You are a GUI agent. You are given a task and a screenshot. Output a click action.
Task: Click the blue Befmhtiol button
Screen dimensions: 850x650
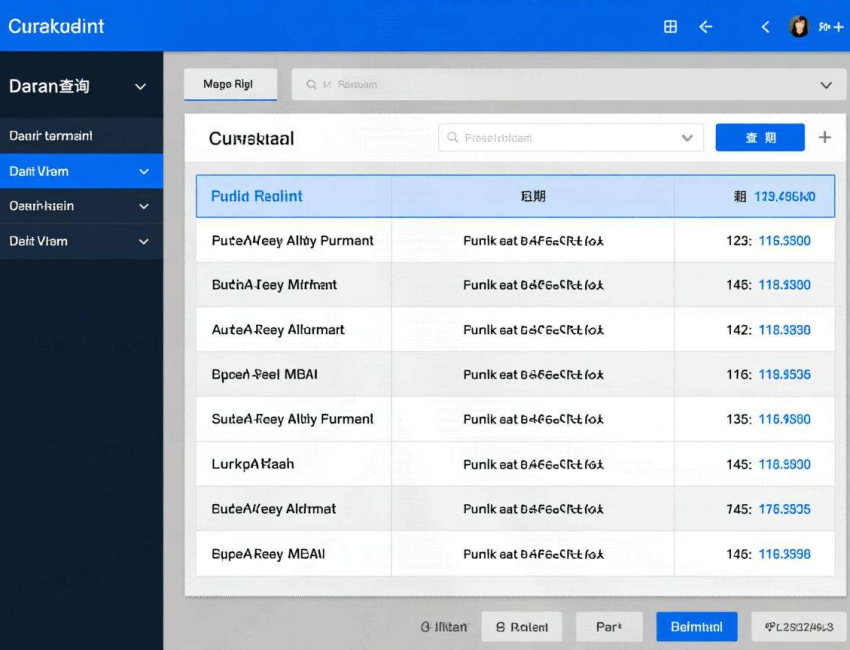(x=696, y=627)
